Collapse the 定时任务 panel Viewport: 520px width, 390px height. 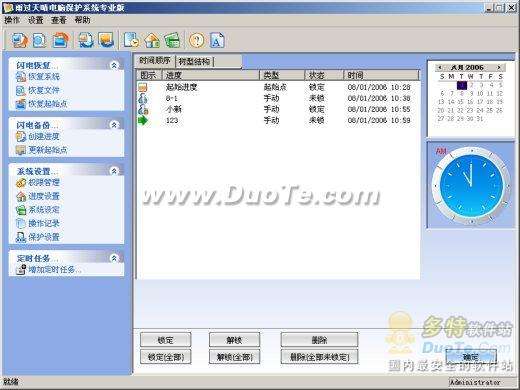pos(114,258)
